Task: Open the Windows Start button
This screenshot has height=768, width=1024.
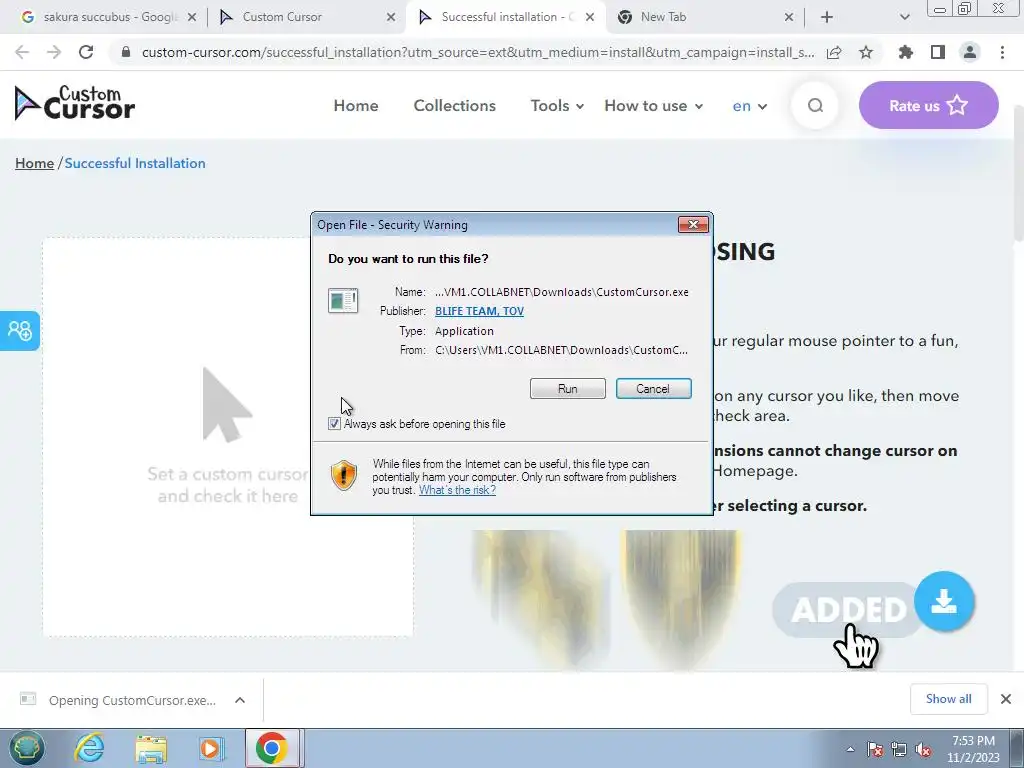Action: click(26, 748)
